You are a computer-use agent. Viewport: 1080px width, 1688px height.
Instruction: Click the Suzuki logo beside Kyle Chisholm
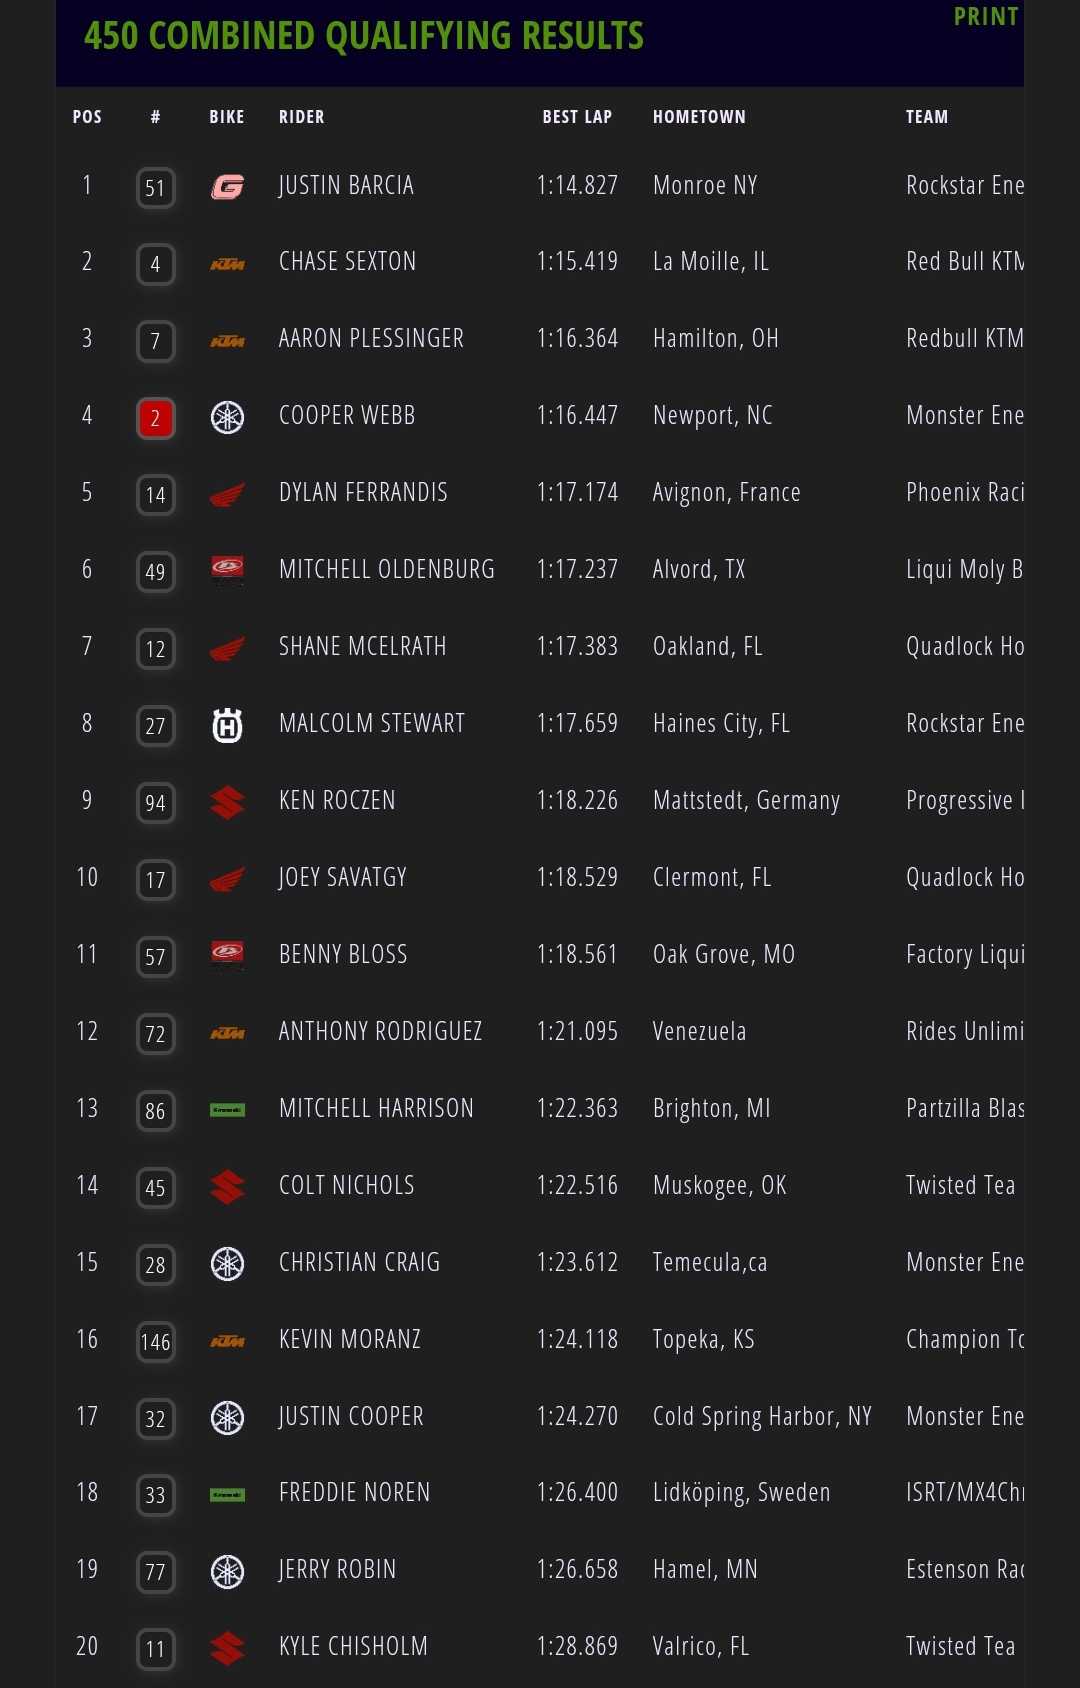(227, 1648)
